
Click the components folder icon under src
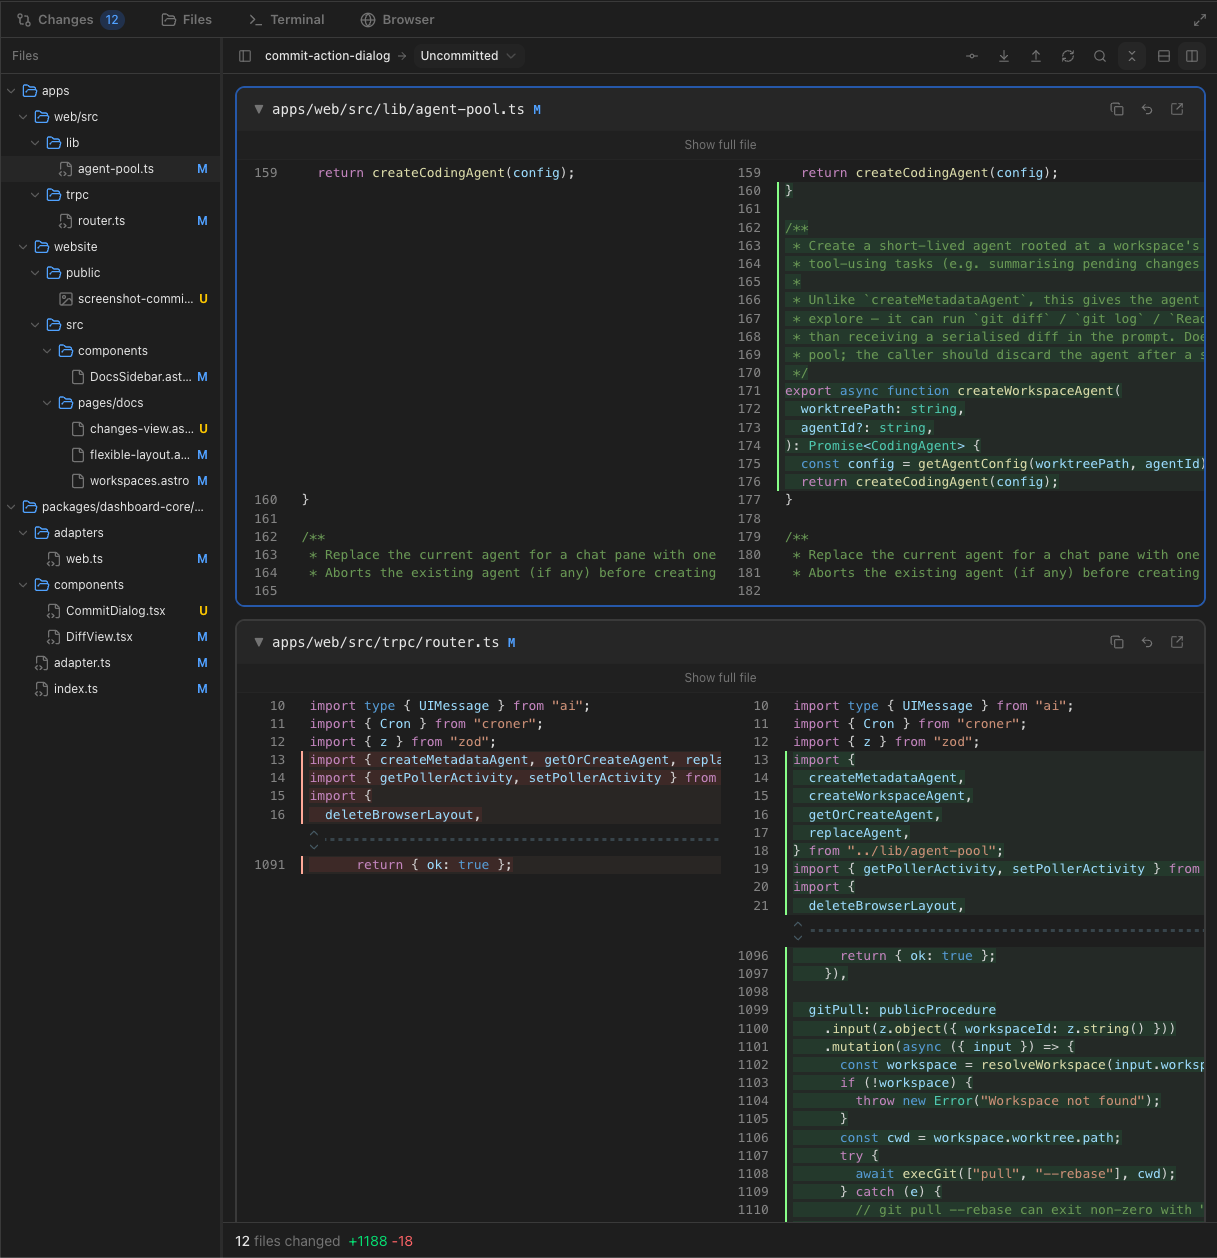click(x=66, y=351)
